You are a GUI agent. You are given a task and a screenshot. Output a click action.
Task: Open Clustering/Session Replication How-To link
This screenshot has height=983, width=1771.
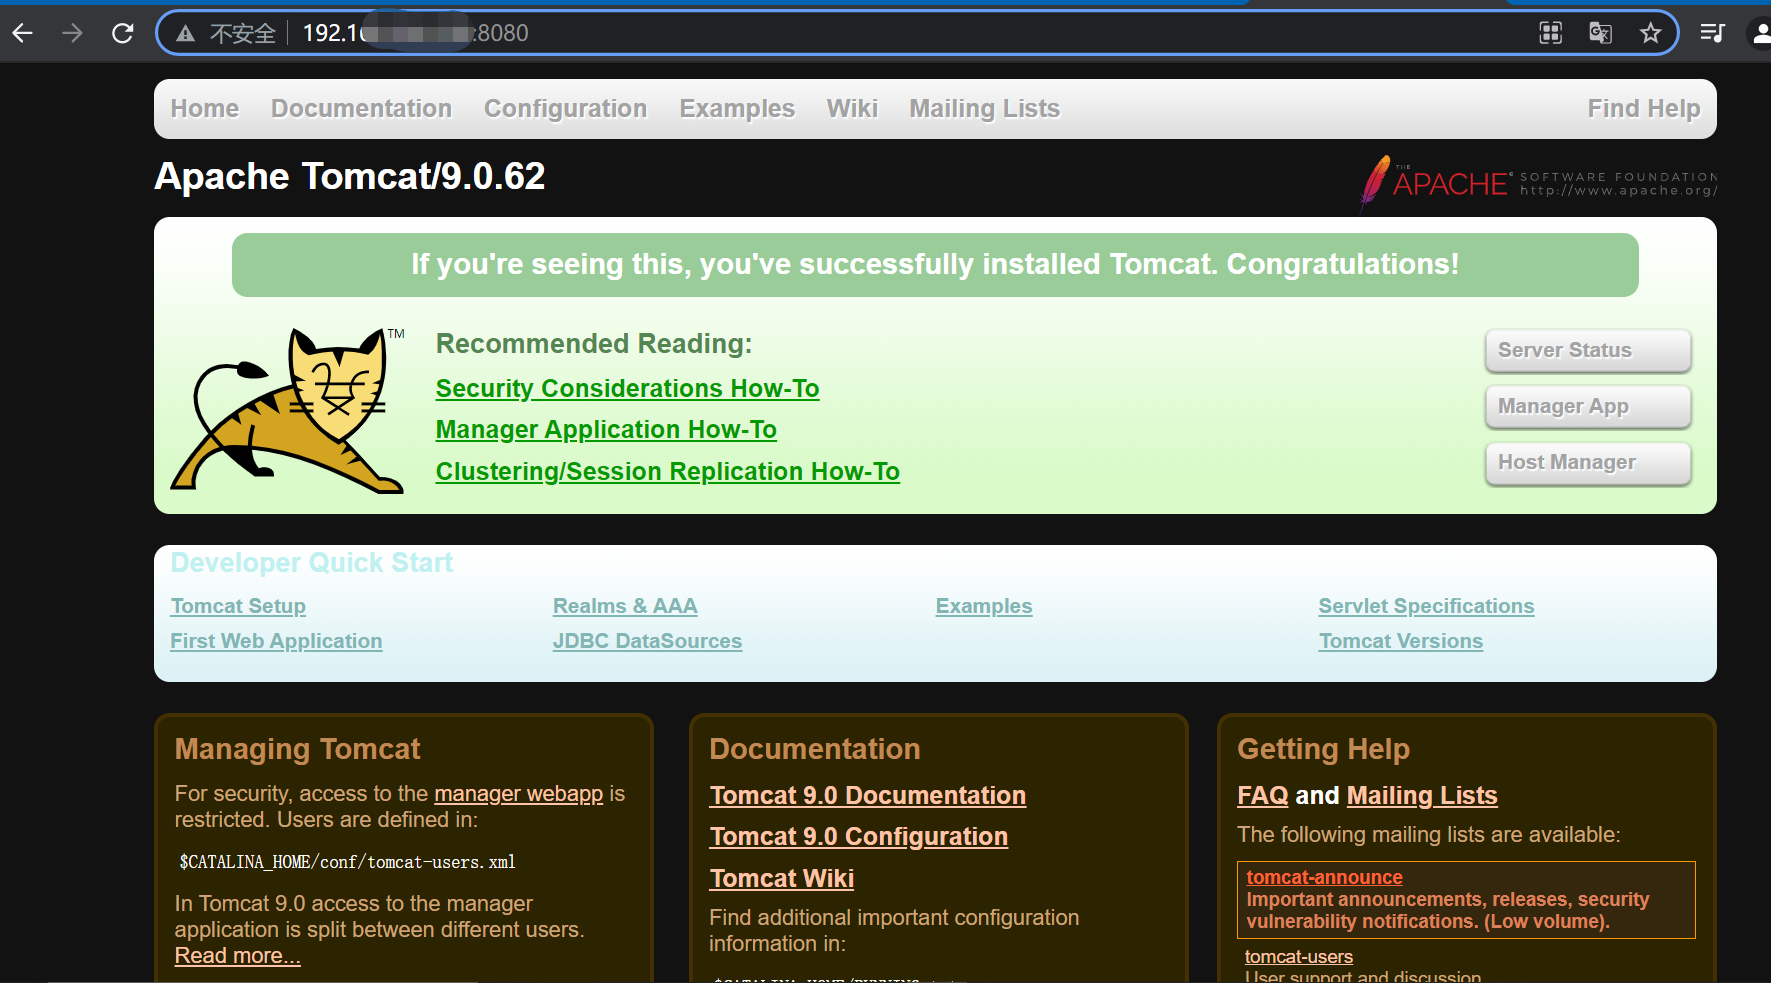pos(668,471)
